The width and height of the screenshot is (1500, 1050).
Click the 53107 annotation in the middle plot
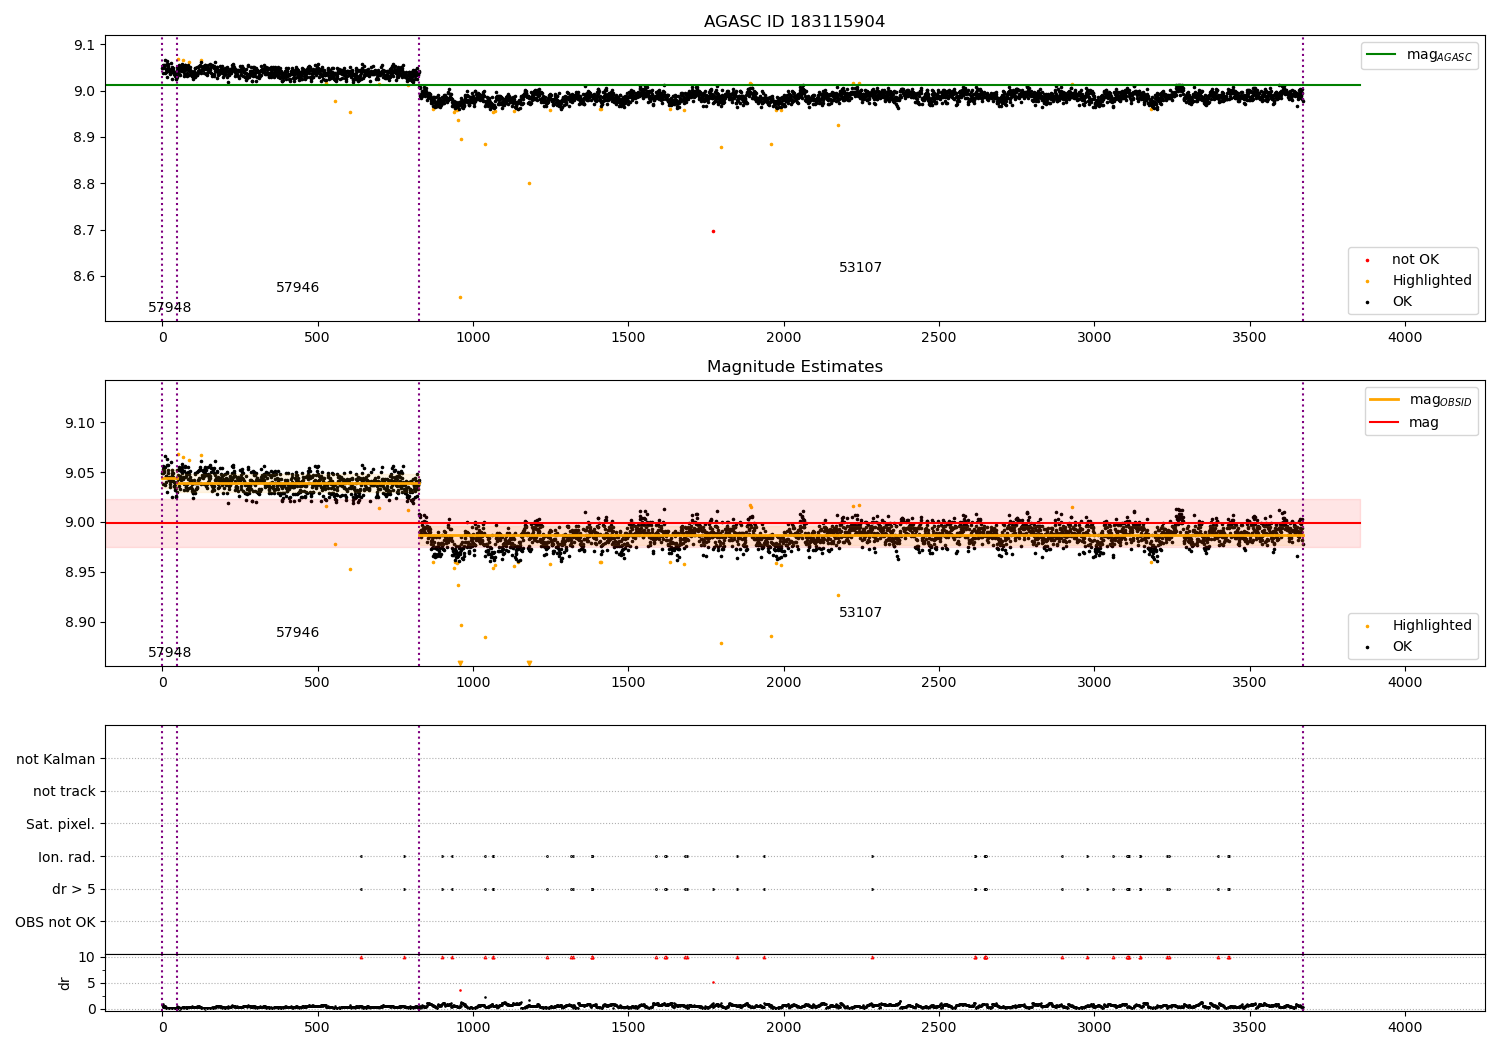tap(861, 613)
